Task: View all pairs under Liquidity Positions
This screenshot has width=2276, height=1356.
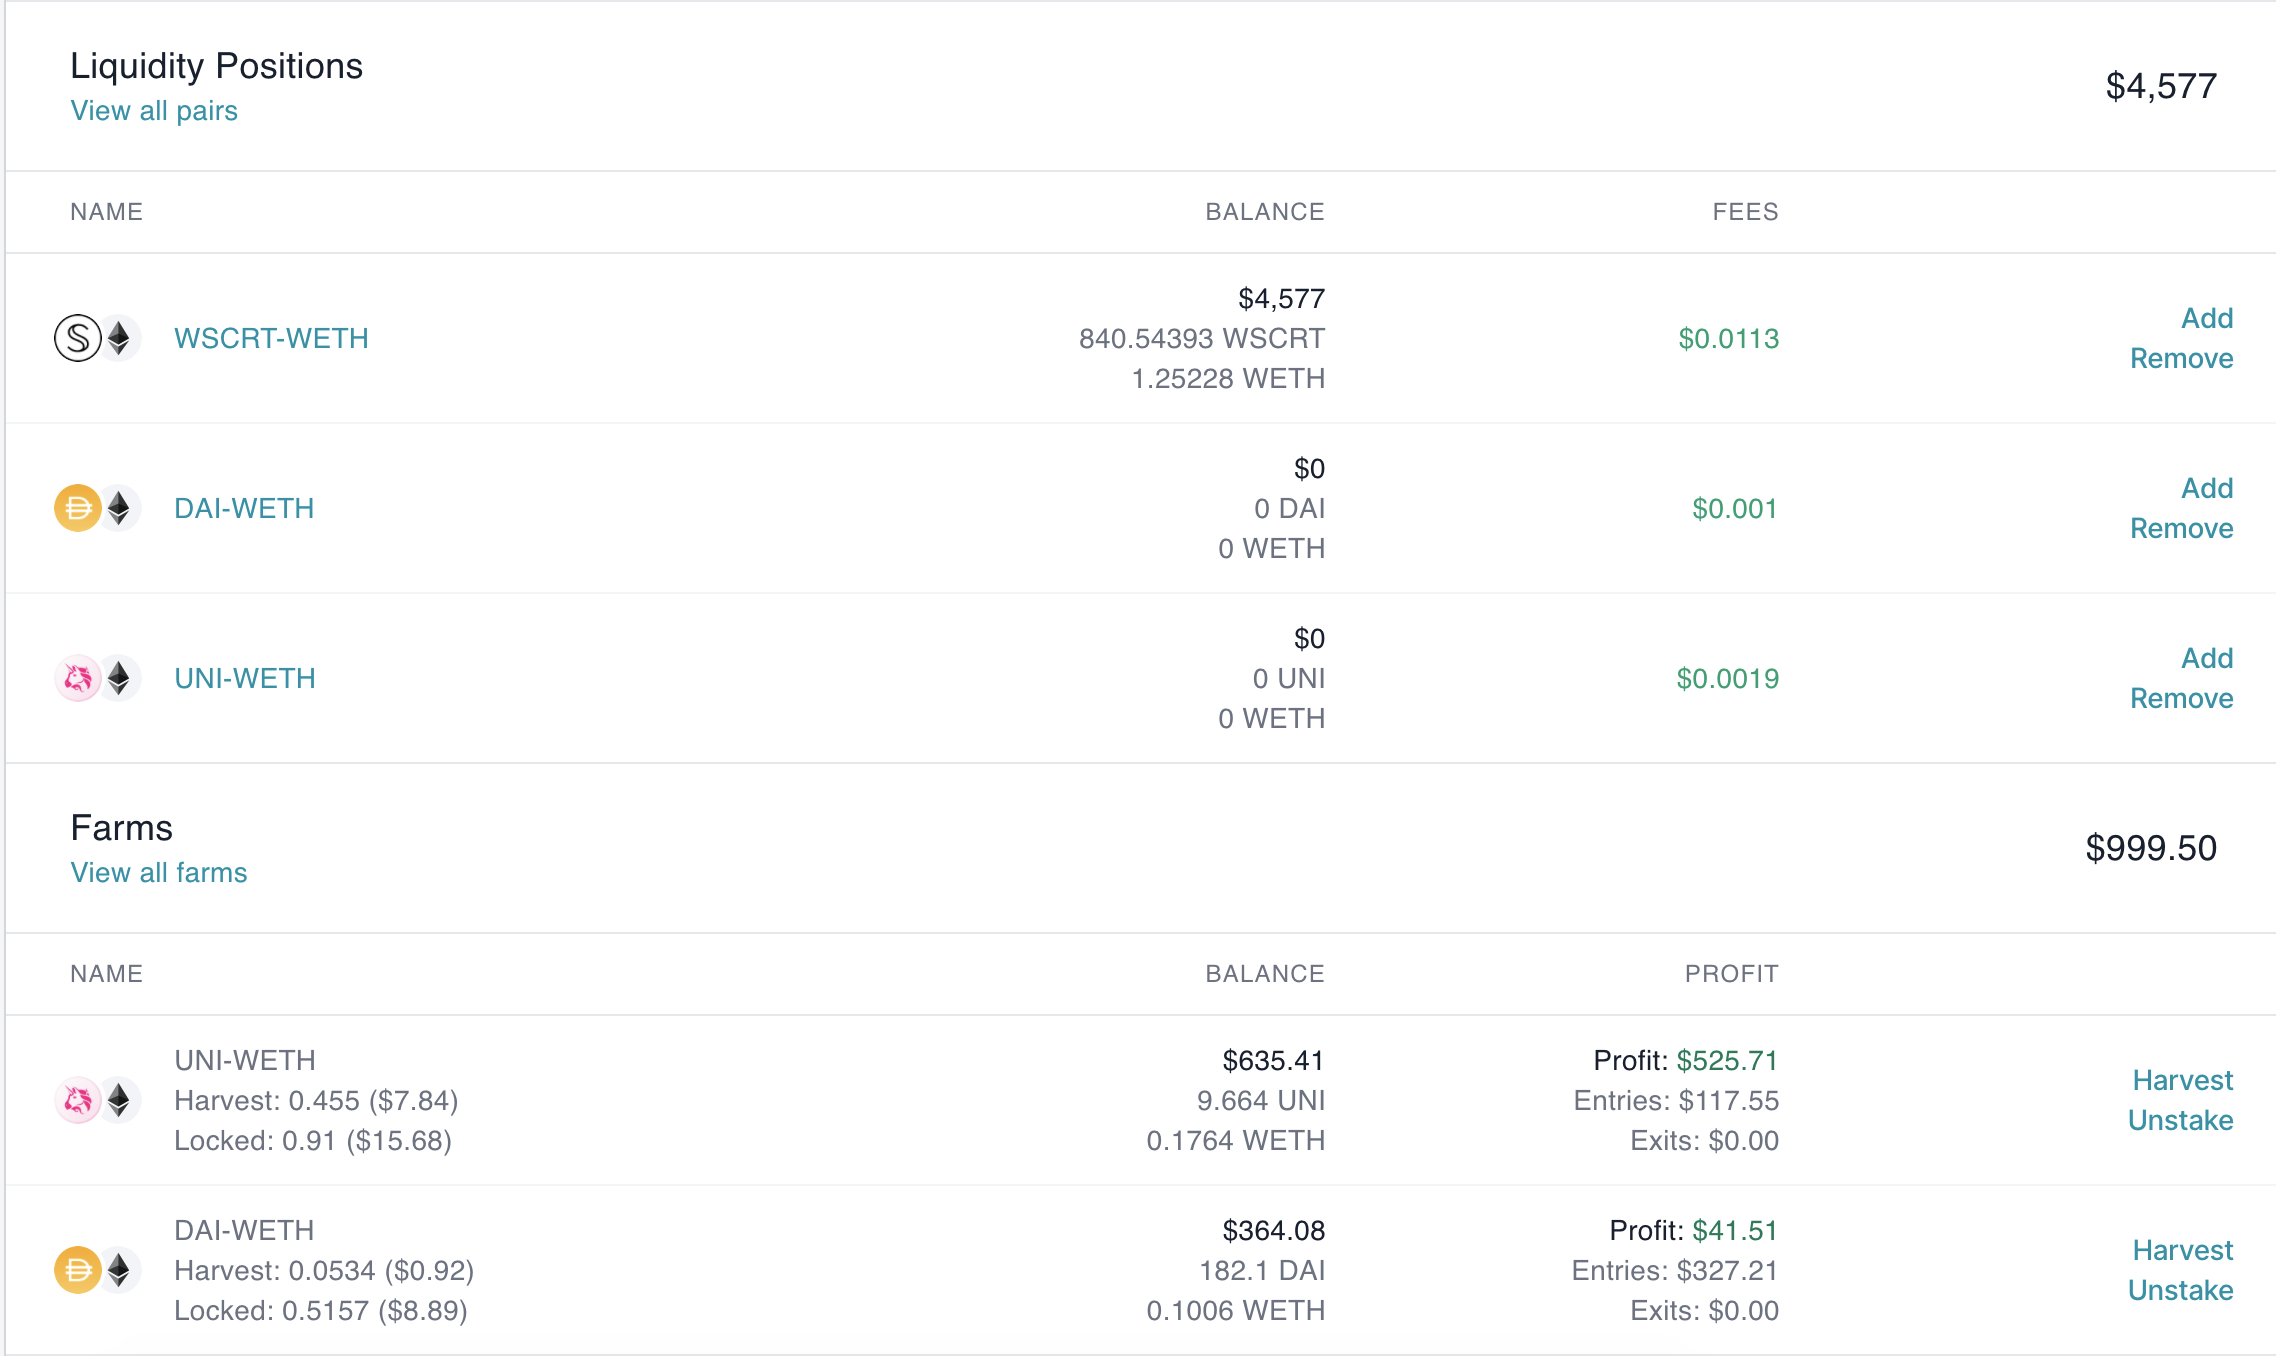Action: (x=153, y=110)
